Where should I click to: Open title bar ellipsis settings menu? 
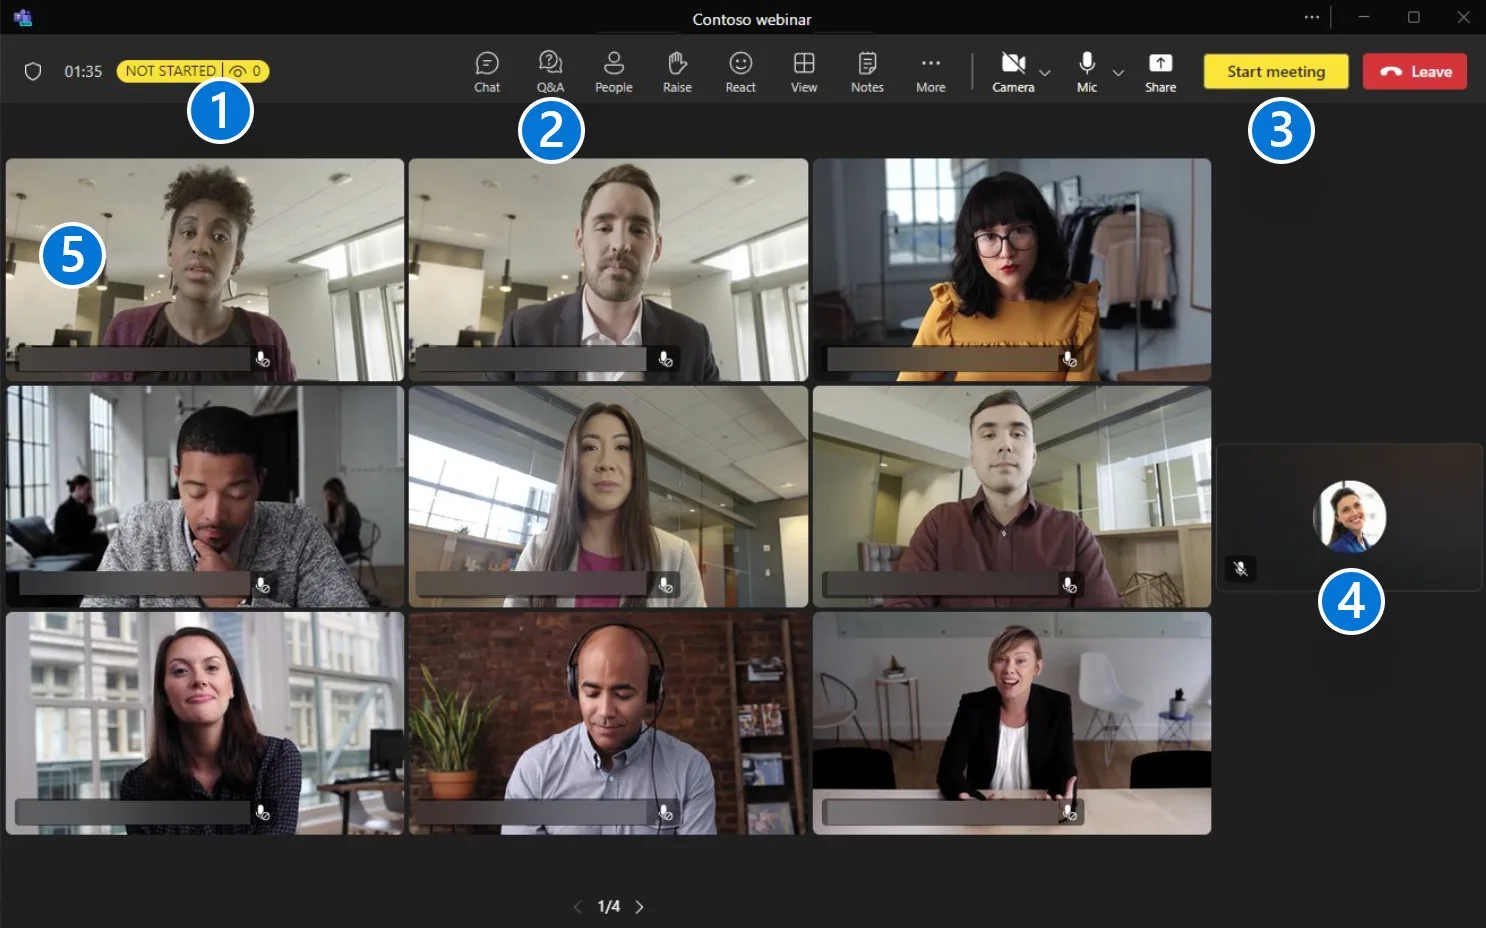tap(1312, 17)
